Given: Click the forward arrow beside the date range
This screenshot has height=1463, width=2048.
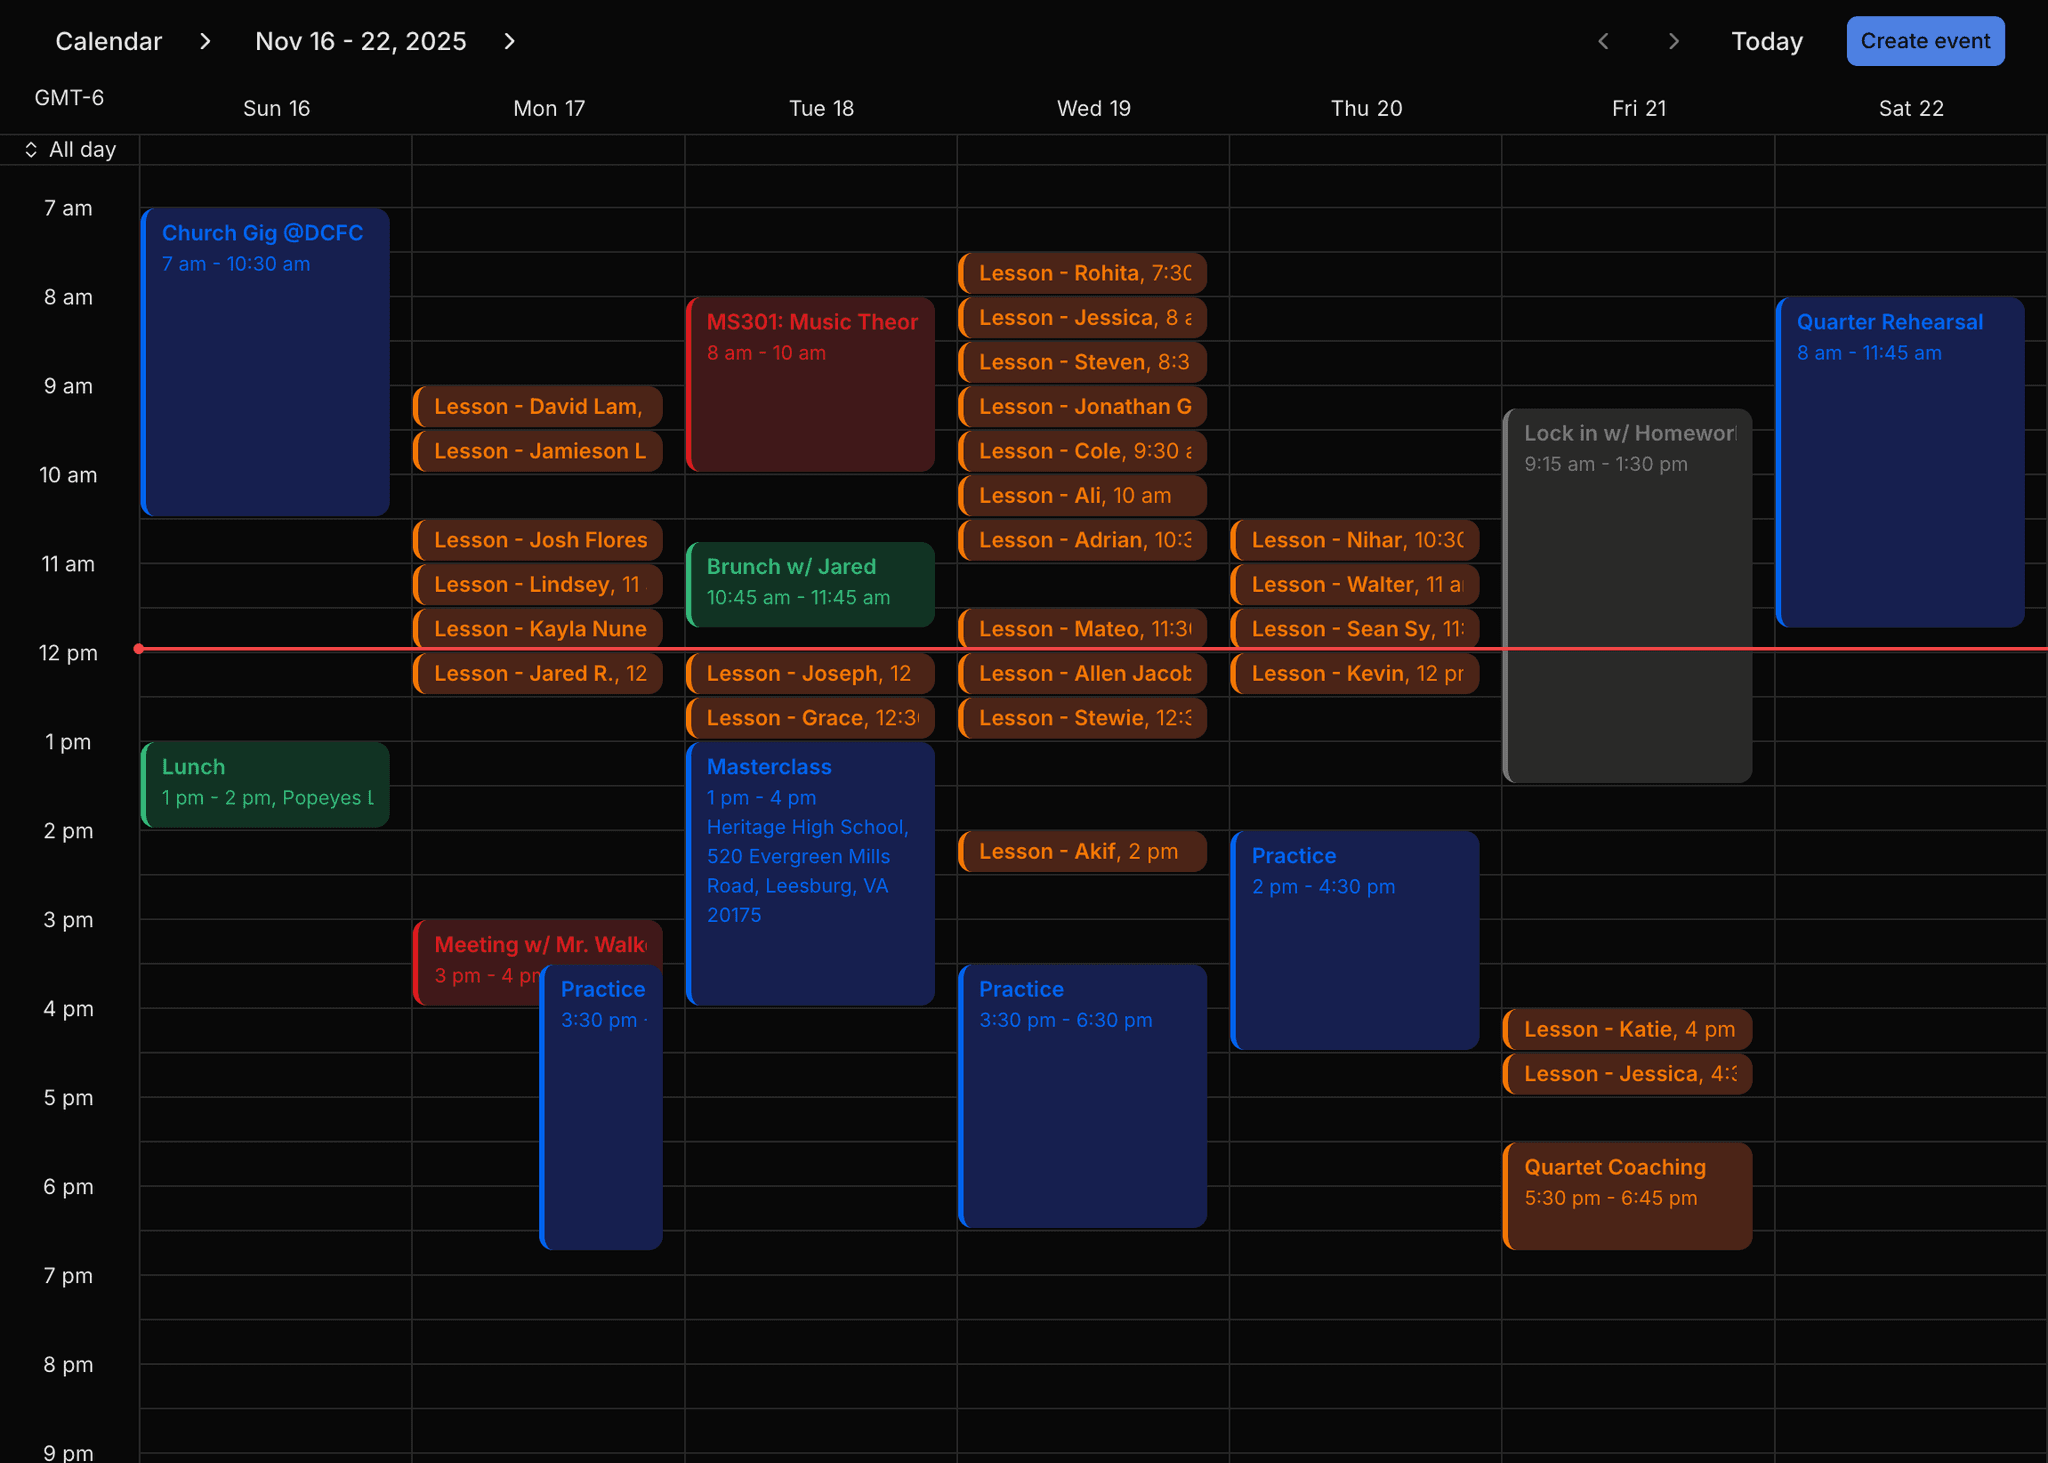Looking at the screenshot, I should pyautogui.click(x=510, y=41).
